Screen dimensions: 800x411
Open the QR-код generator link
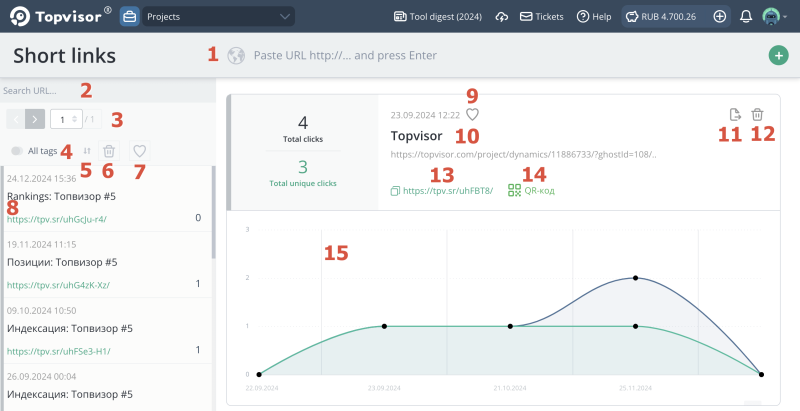531,189
